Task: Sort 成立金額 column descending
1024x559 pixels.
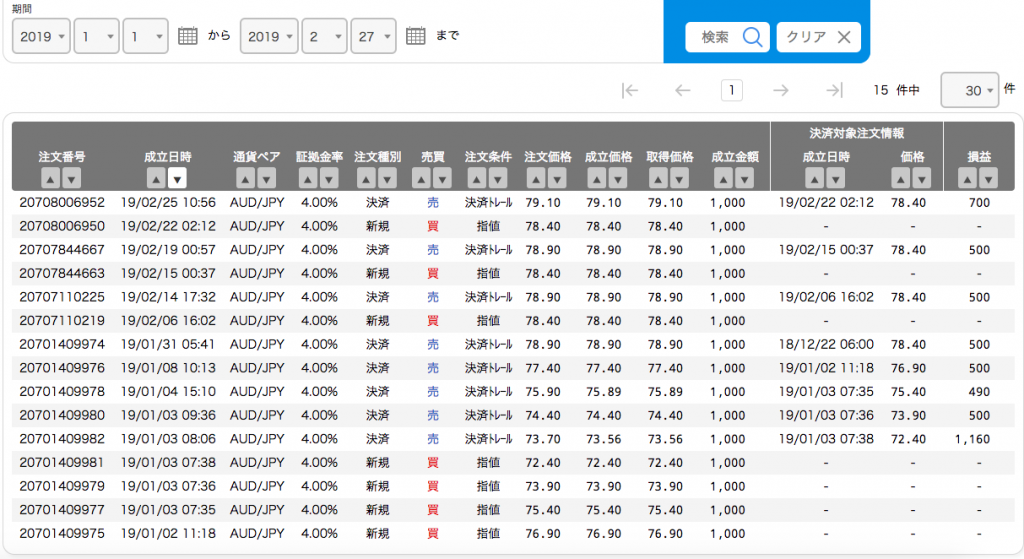Action: point(744,178)
